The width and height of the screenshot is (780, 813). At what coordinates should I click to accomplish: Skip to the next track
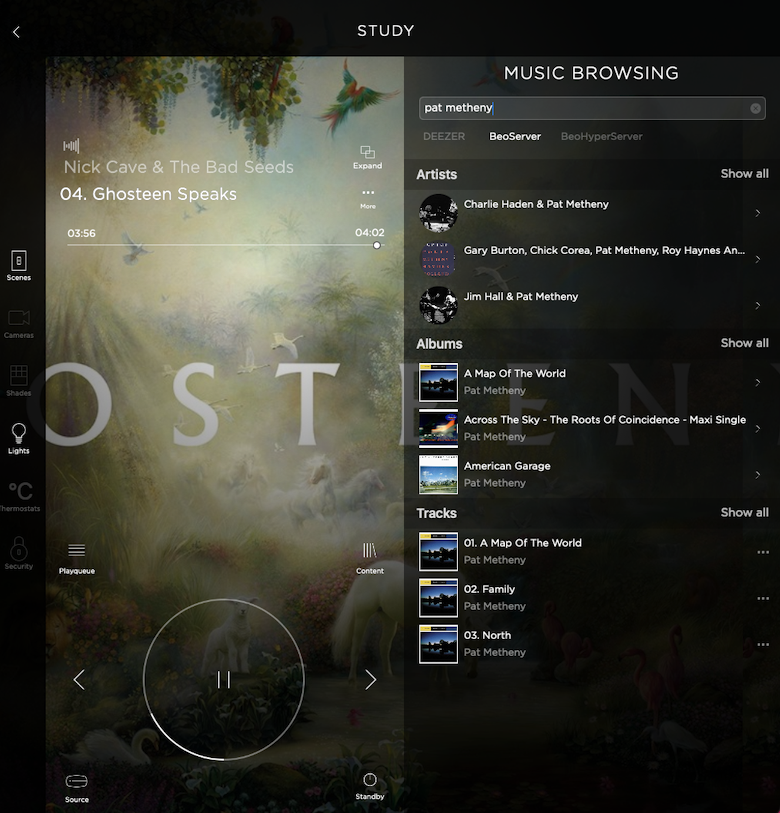tap(370, 680)
